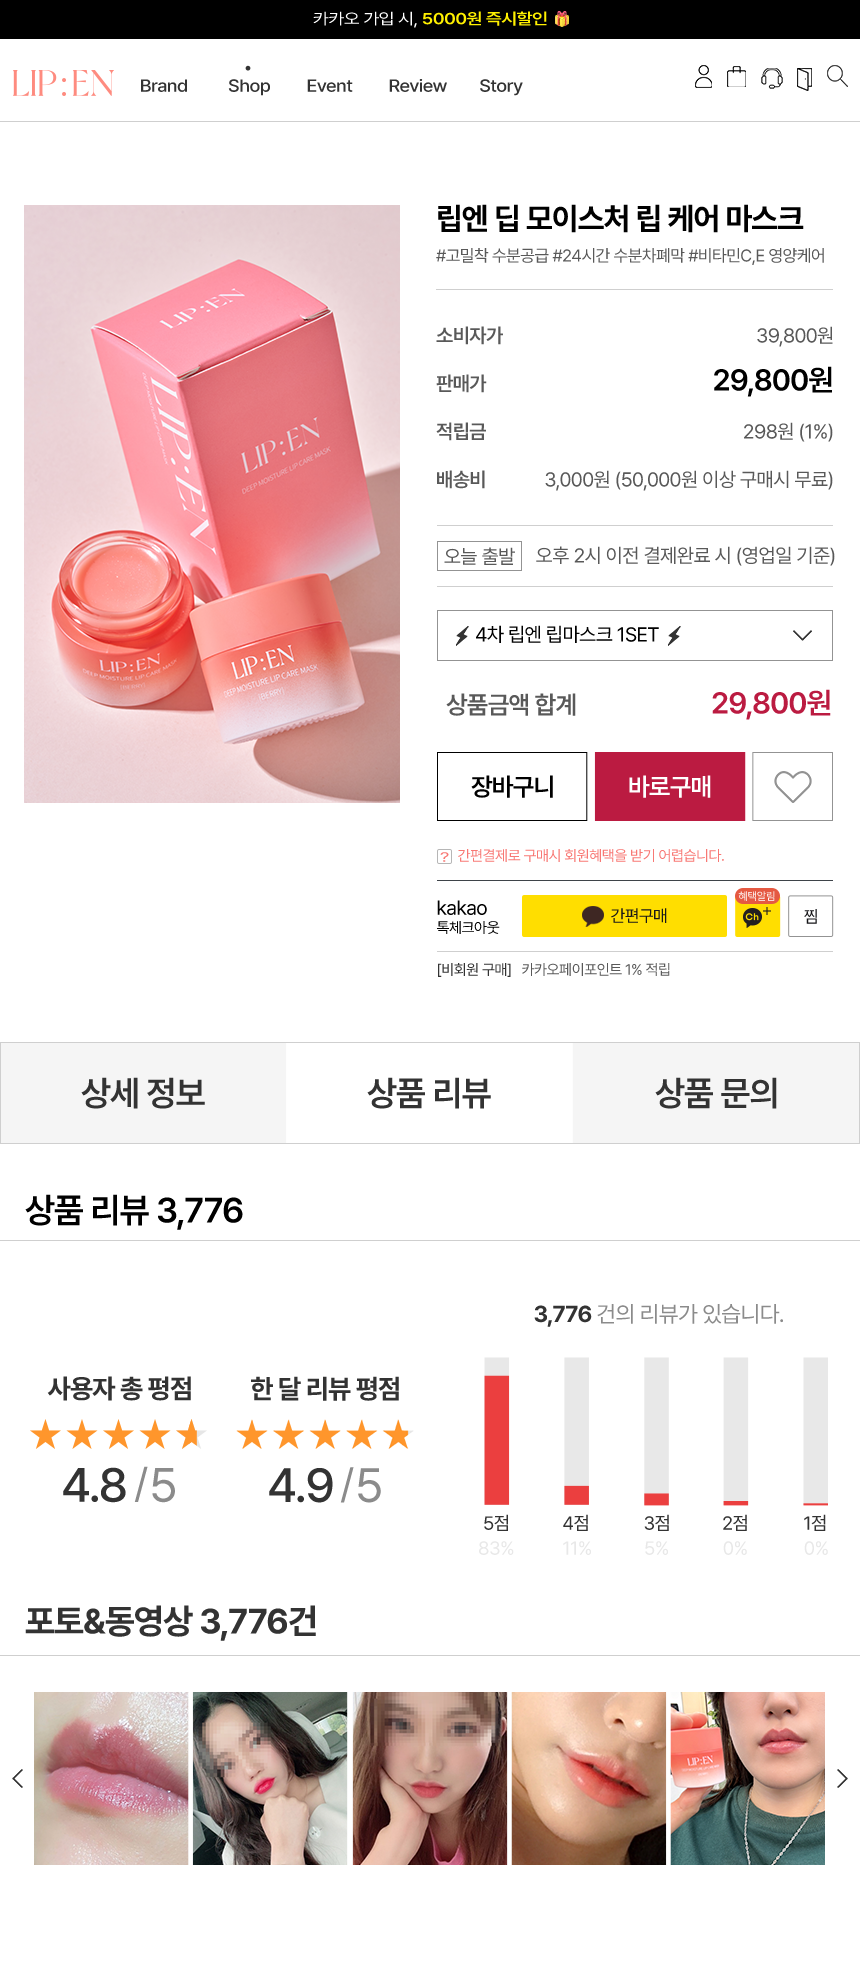Open the user account icon

pos(703,77)
